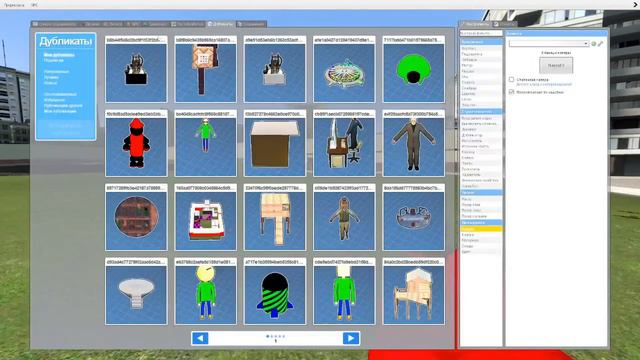Screen dimensions: 640x360
Task: Select the yellow-headed green shirt figure dupe
Action: tap(206, 291)
